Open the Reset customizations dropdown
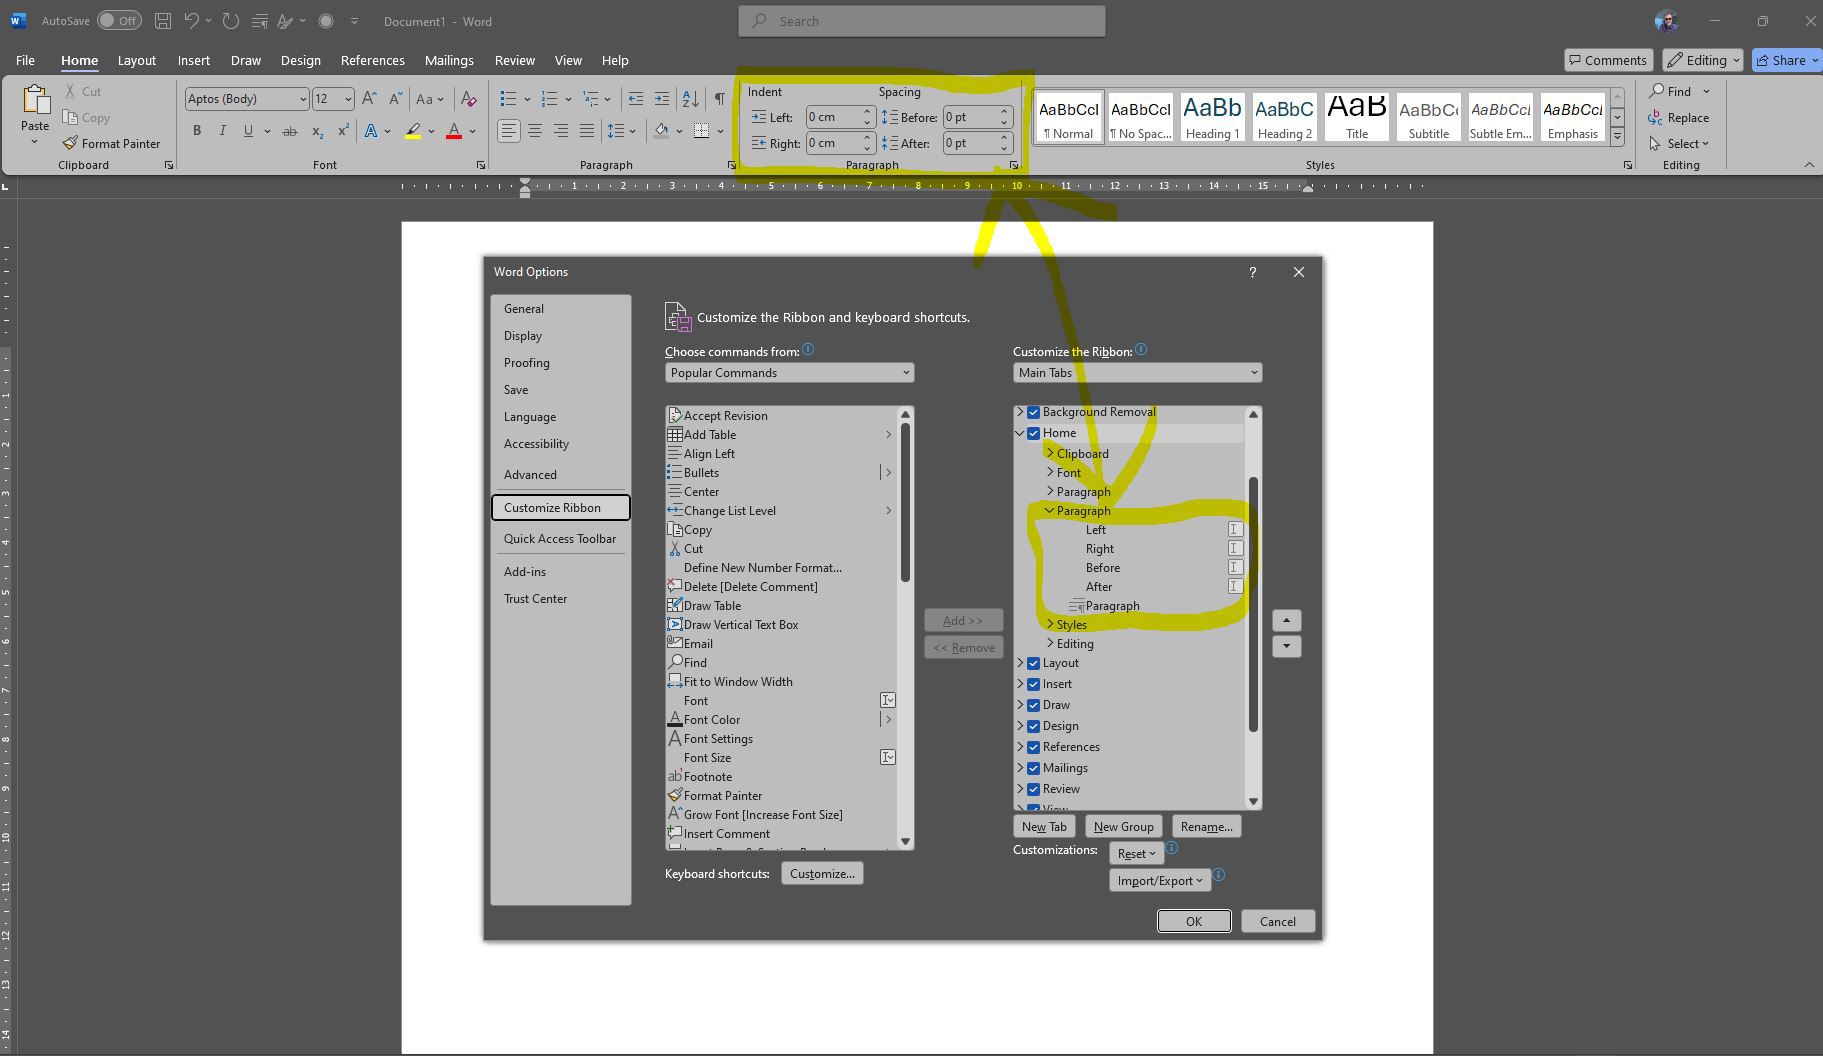Viewport: 1823px width, 1056px height. tap(1136, 853)
